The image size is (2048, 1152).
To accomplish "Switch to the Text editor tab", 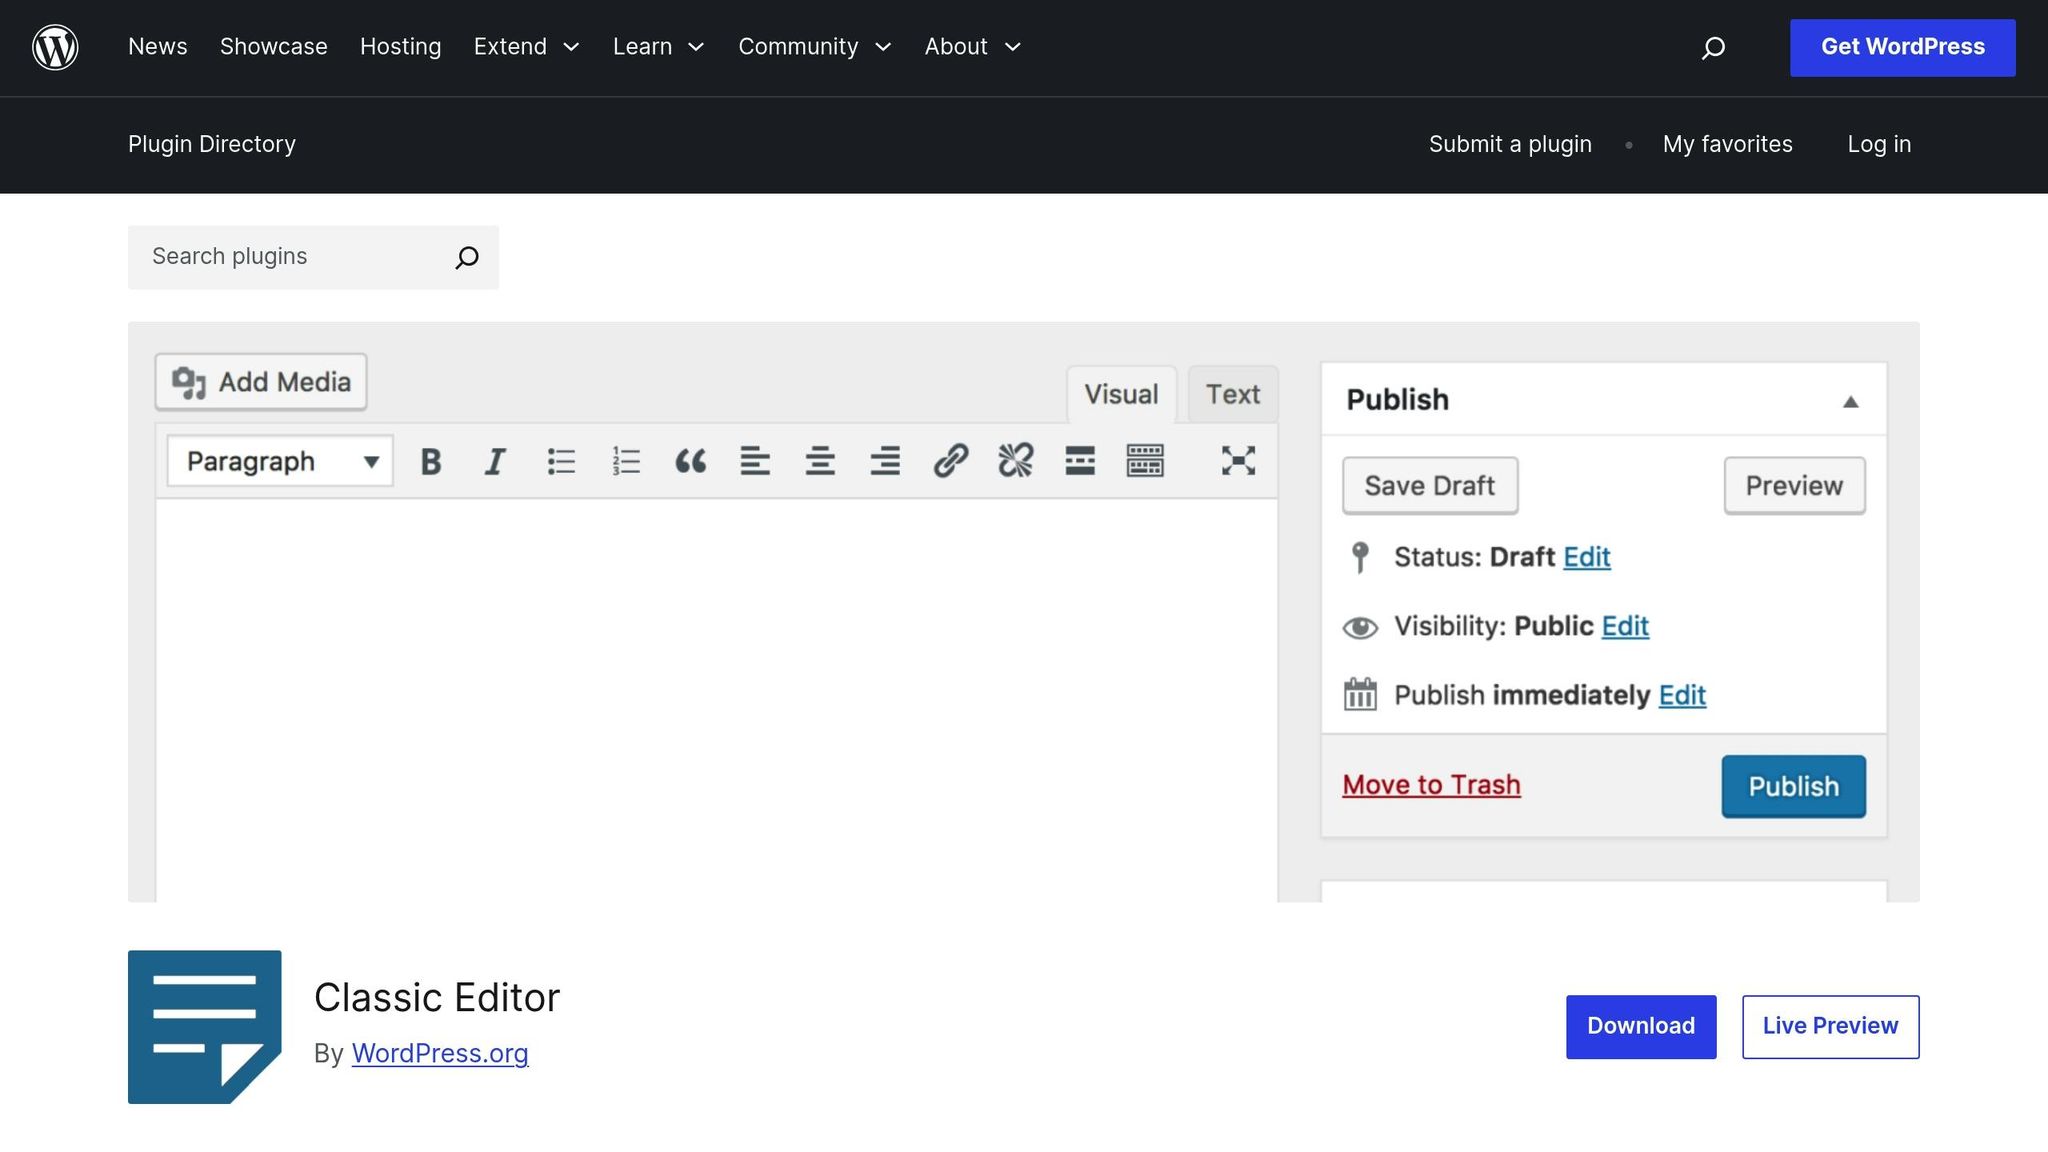I will (x=1233, y=395).
